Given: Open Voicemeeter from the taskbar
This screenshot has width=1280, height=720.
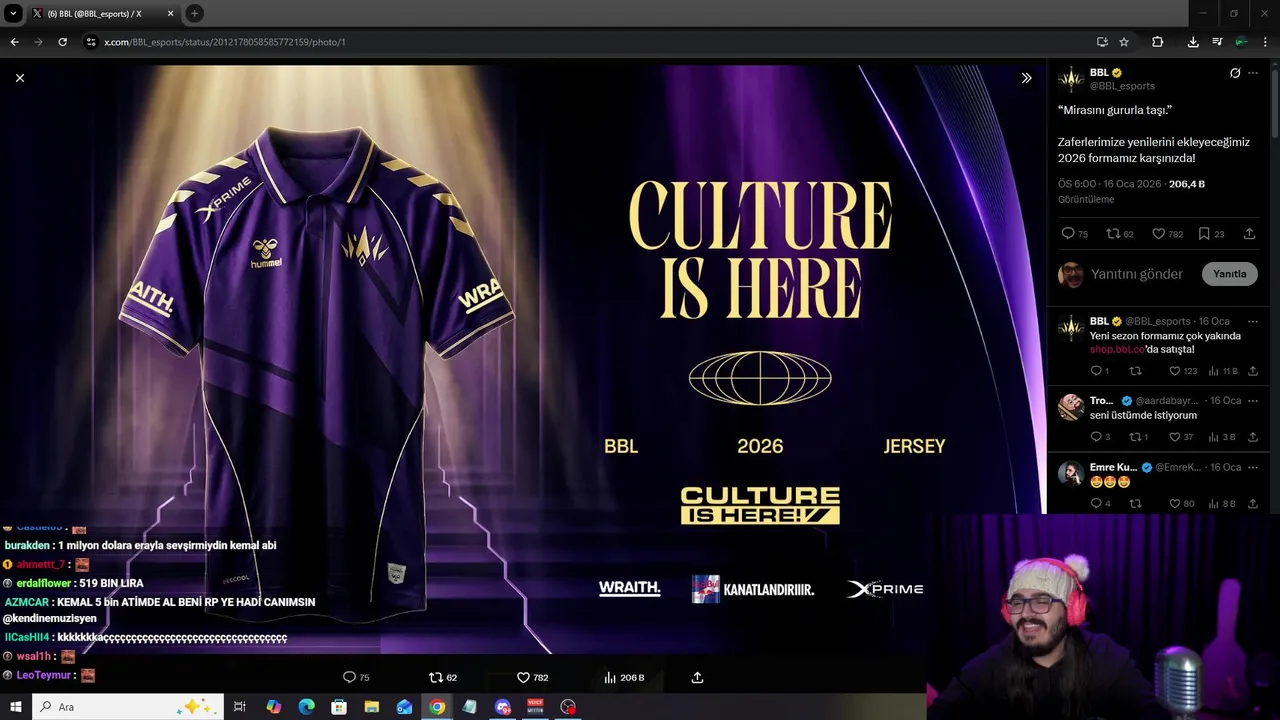Looking at the screenshot, I should pos(535,707).
